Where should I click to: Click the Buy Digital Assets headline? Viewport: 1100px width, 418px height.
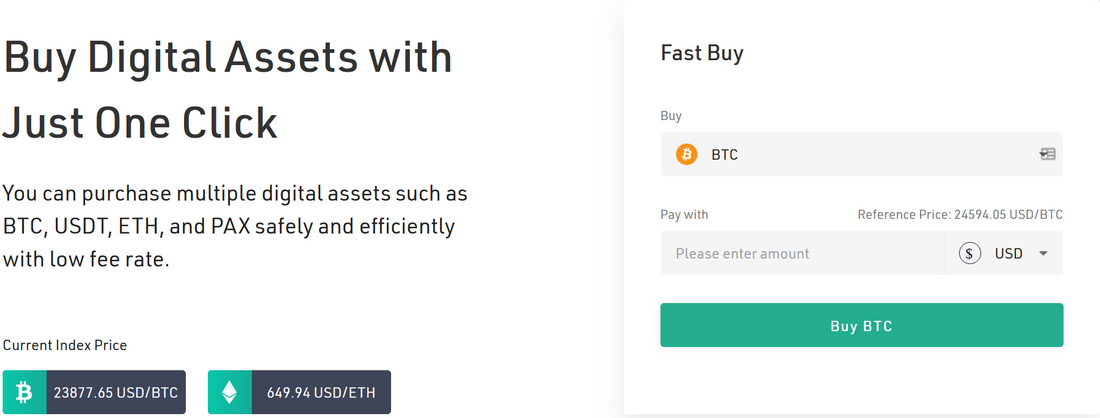point(227,90)
